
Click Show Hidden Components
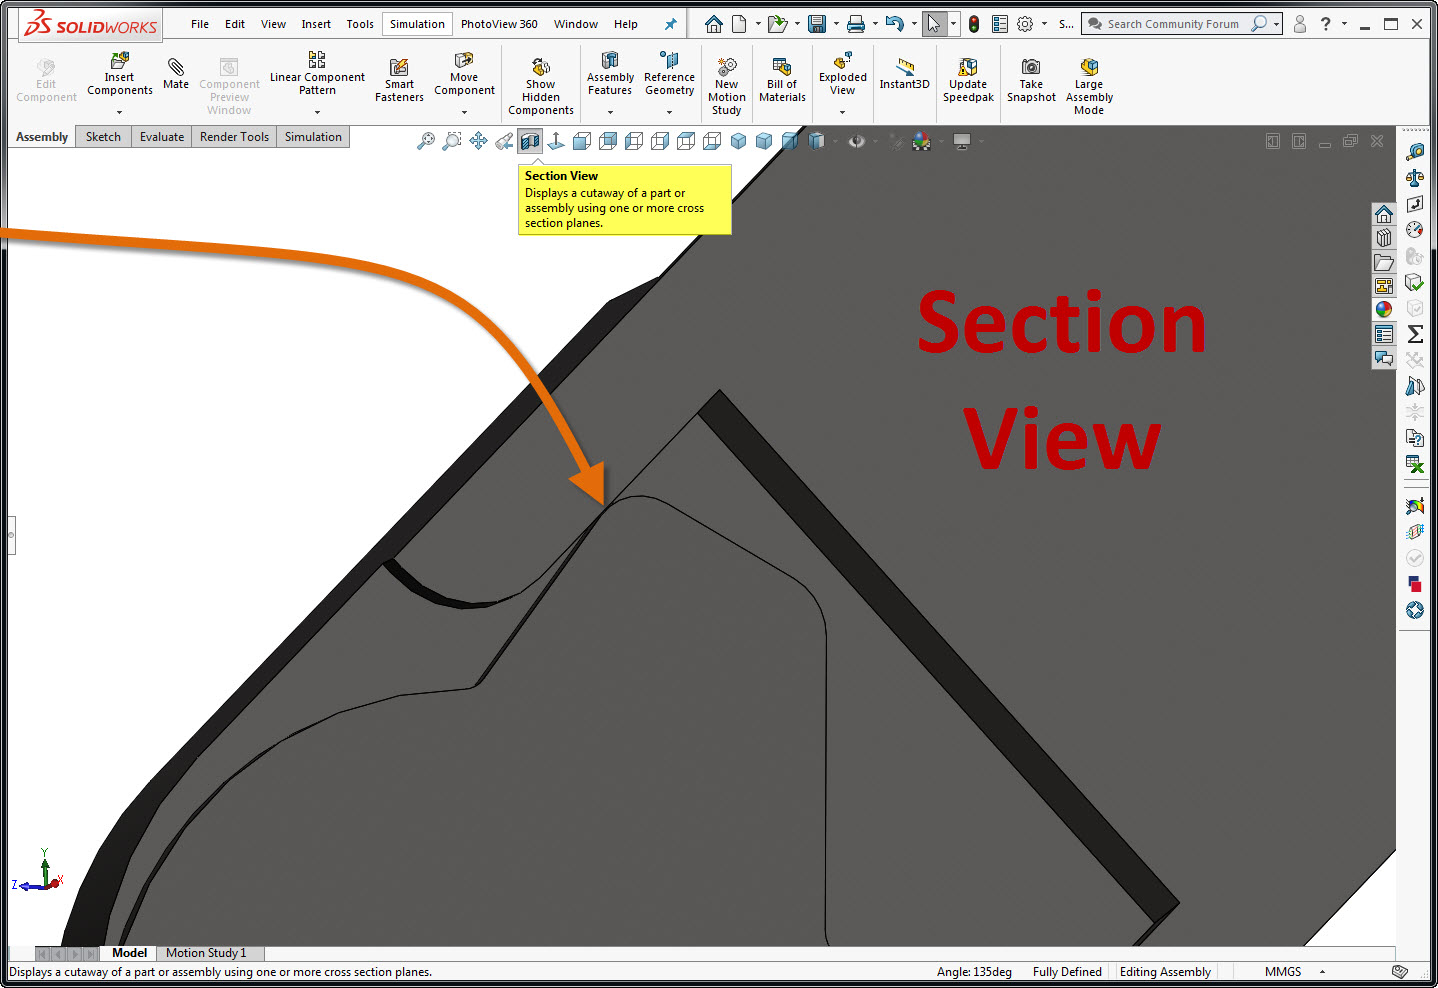click(x=541, y=86)
